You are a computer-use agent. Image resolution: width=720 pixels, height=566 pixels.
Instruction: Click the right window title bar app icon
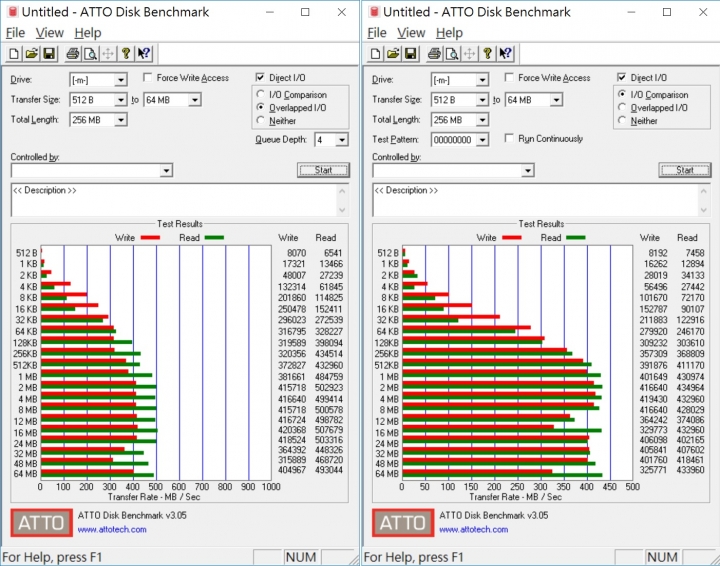pyautogui.click(x=374, y=12)
